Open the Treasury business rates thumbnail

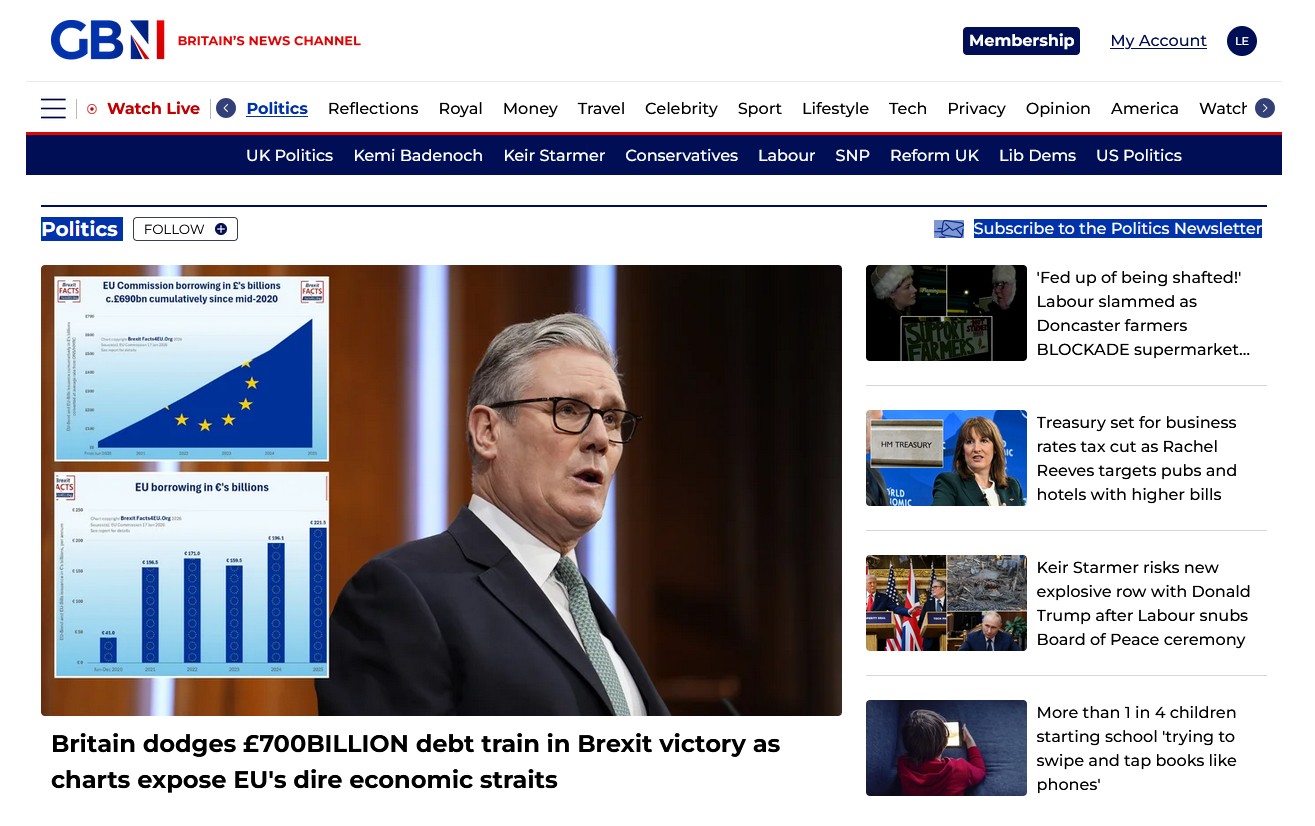(946, 458)
